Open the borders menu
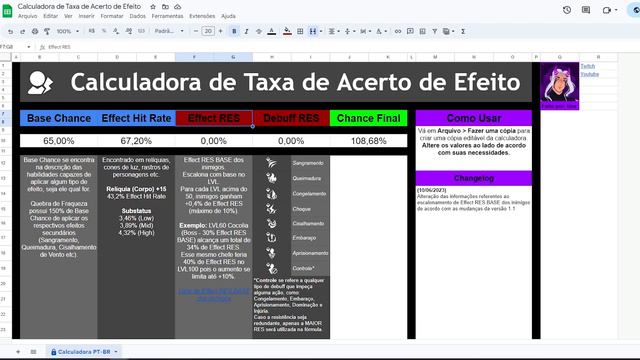 click(300, 31)
